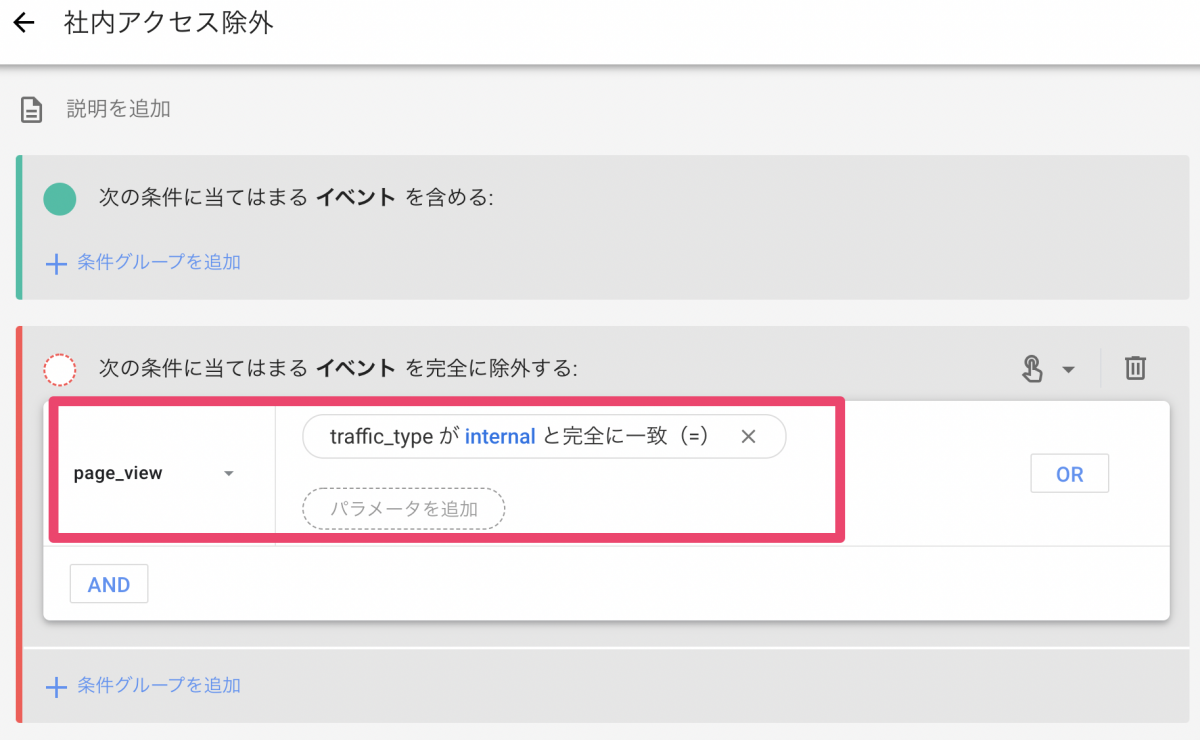Click the 社内アクセス除外 segment title
Viewport: 1200px width, 740px height.
[168, 24]
